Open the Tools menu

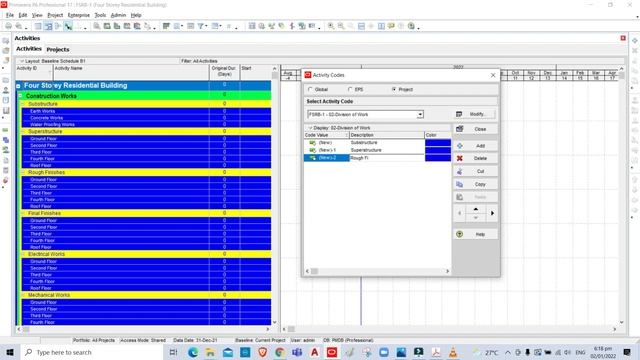click(100, 15)
